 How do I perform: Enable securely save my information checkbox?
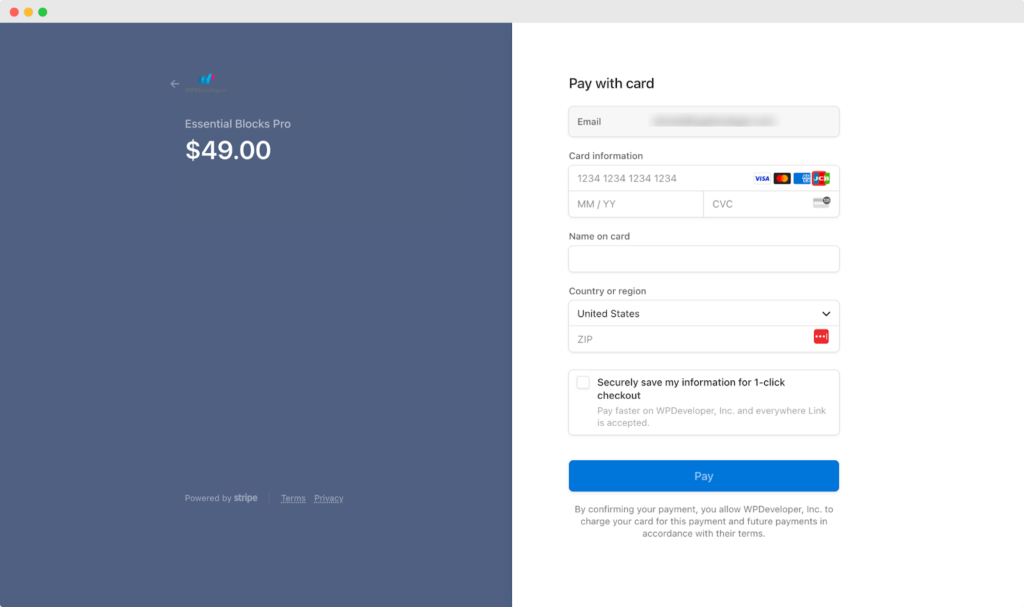[584, 382]
